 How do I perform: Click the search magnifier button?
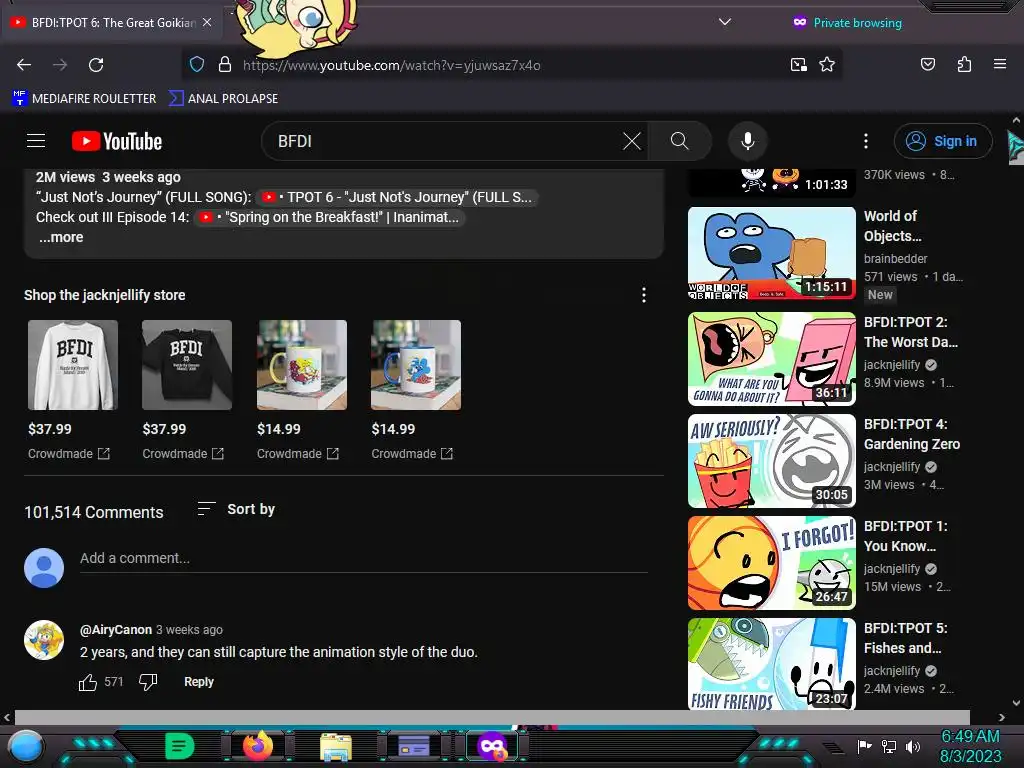[679, 141]
